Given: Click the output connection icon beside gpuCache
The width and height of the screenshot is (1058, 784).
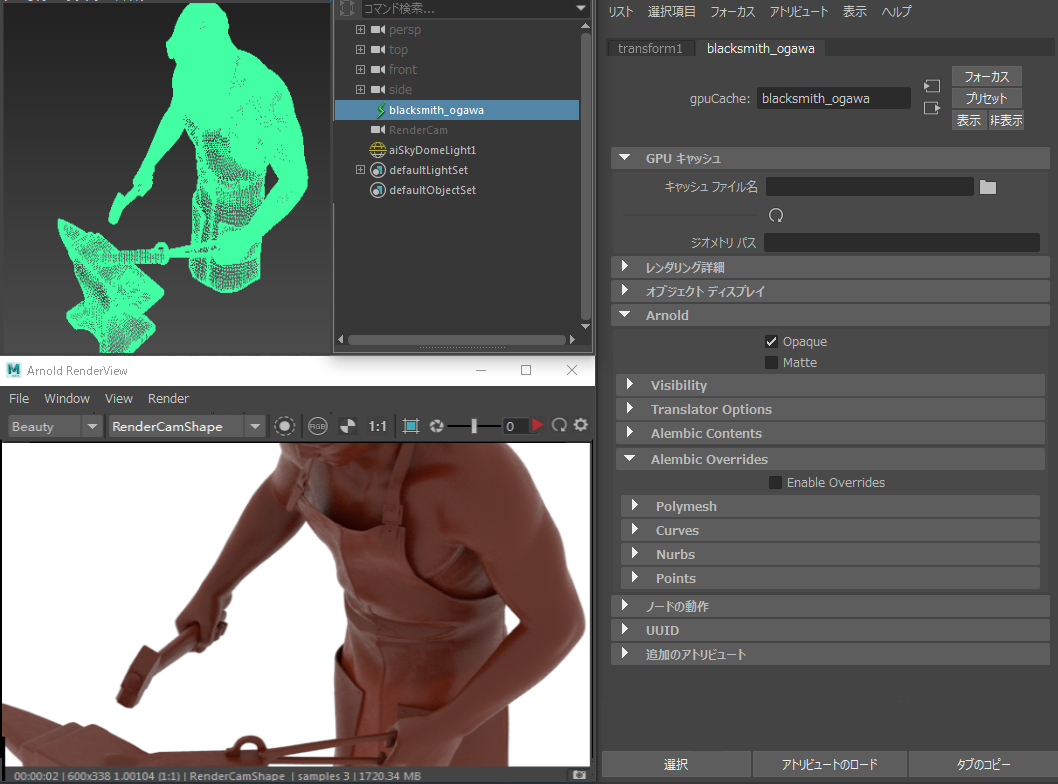Looking at the screenshot, I should click(932, 108).
